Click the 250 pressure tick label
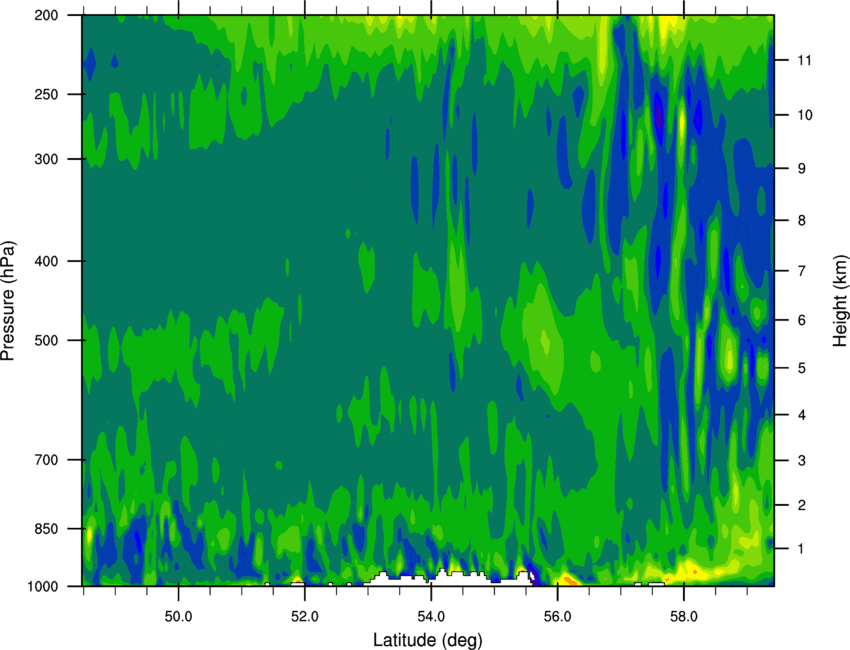 click(46, 94)
